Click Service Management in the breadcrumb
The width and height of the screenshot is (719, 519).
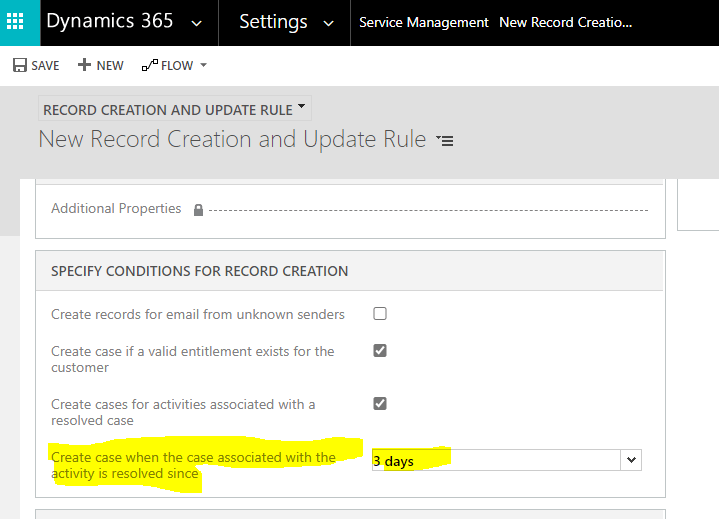click(424, 22)
